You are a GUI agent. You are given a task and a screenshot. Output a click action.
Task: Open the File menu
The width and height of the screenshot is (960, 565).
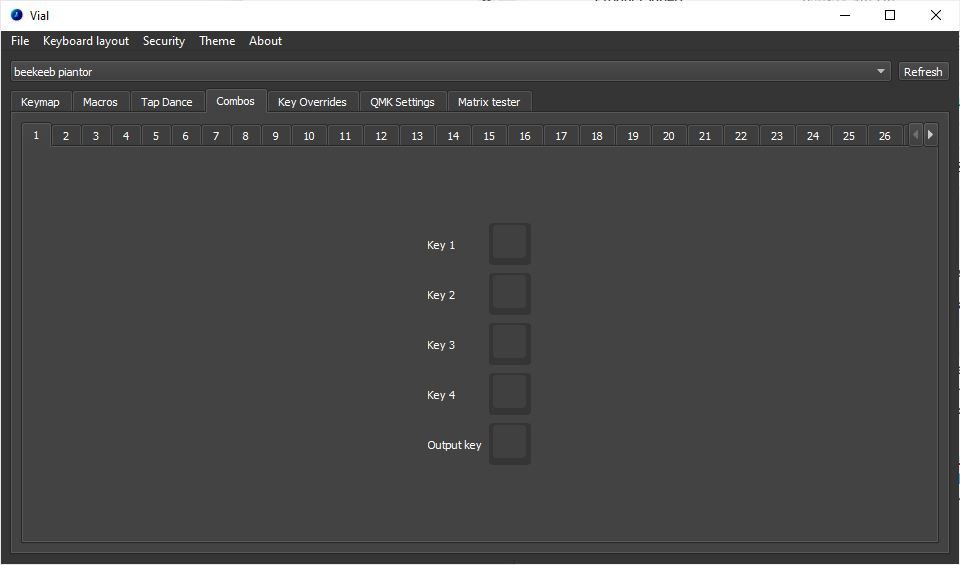[20, 41]
